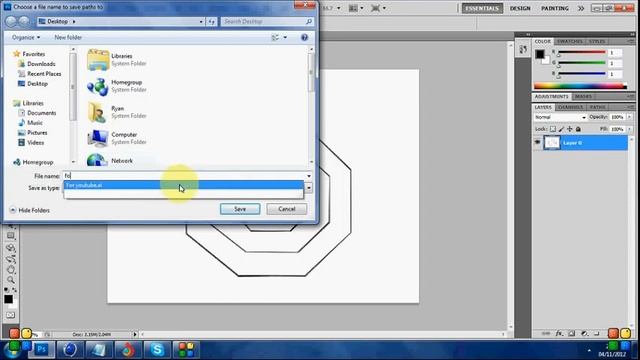
Task: Click the Photoshop taskbar icon
Action: (42, 349)
